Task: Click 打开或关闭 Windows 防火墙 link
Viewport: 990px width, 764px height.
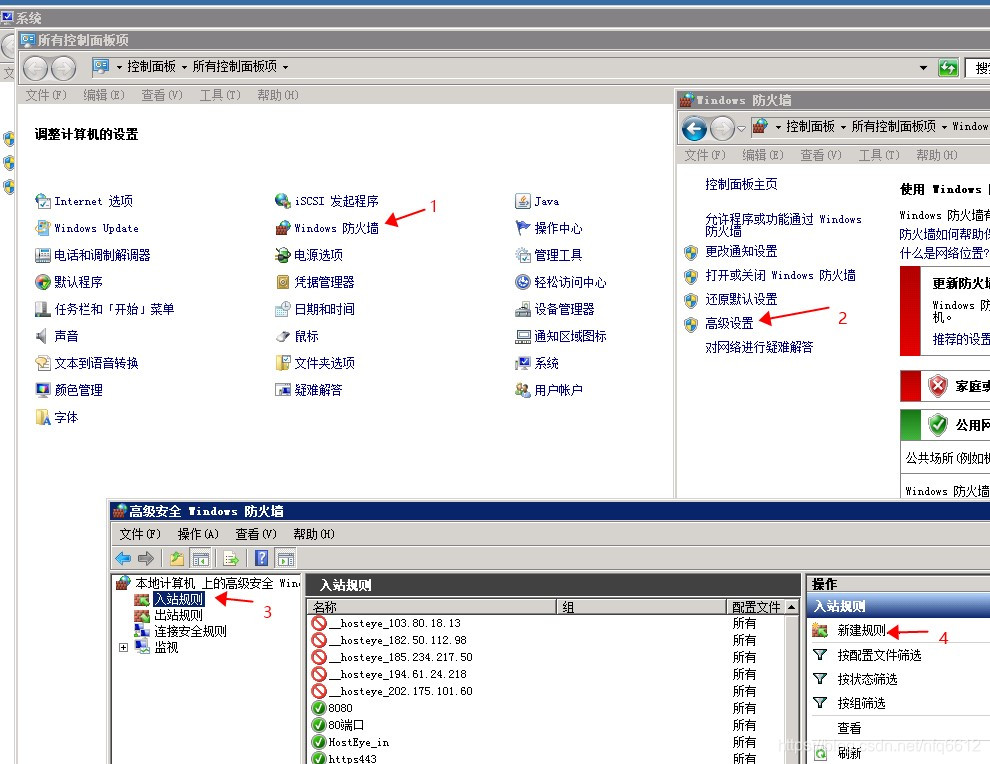Action: click(x=780, y=275)
